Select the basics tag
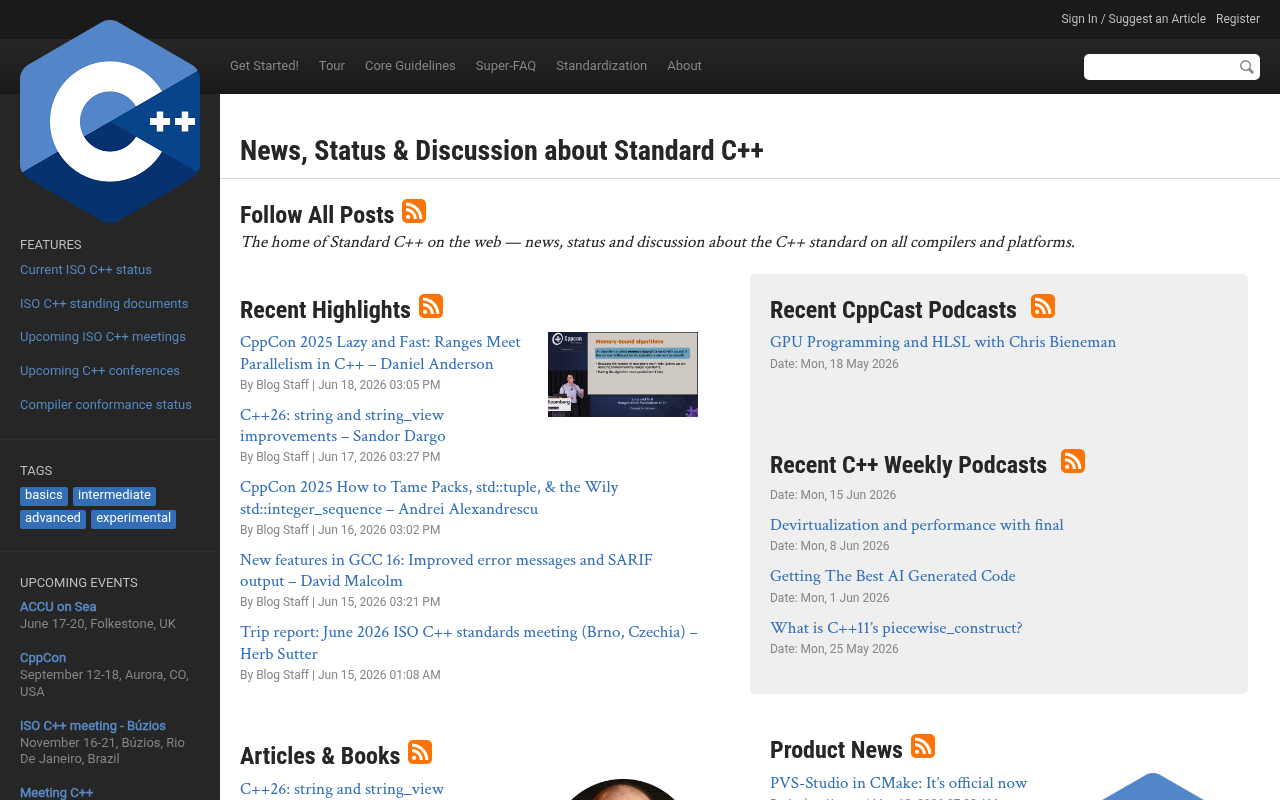The width and height of the screenshot is (1280, 800). click(44, 496)
